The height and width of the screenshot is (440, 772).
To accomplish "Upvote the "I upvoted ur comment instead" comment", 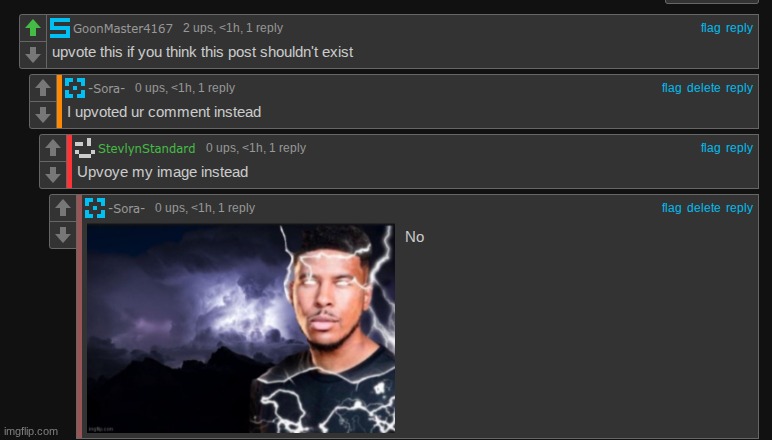I will (x=43, y=88).
